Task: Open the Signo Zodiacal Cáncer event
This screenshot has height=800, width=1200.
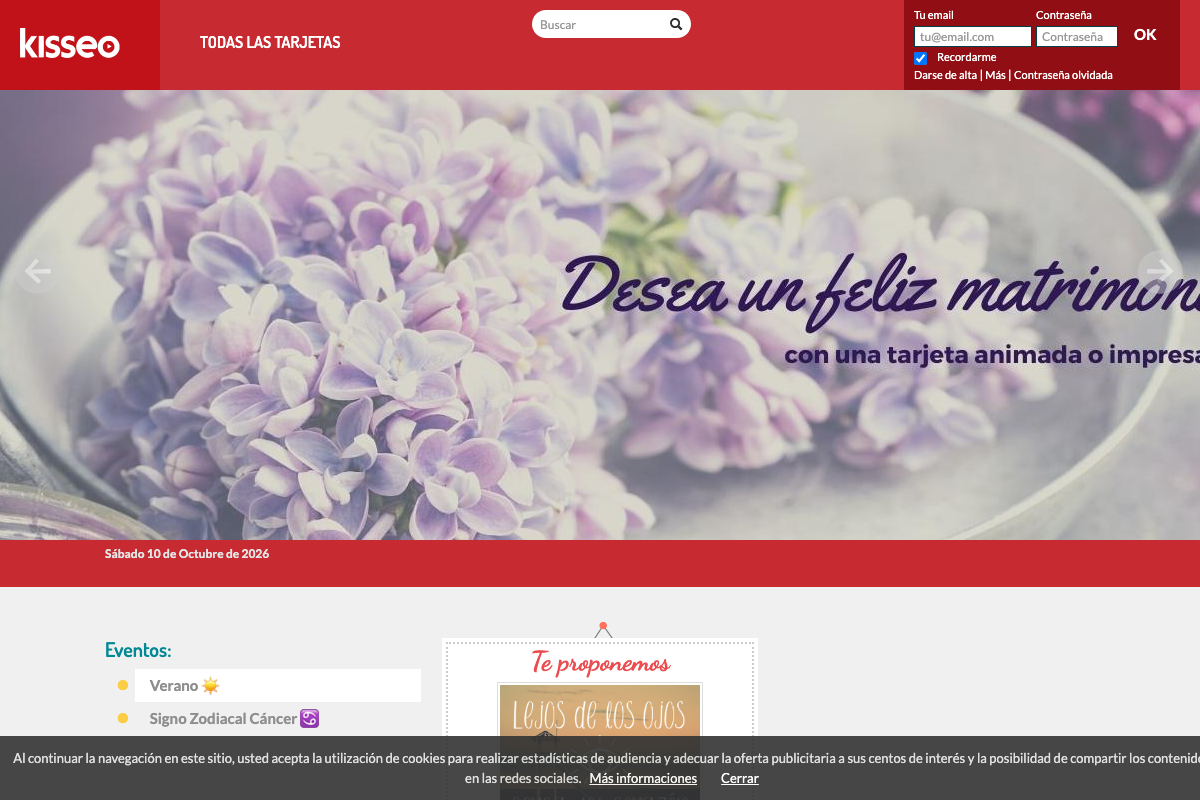Action: pos(234,718)
